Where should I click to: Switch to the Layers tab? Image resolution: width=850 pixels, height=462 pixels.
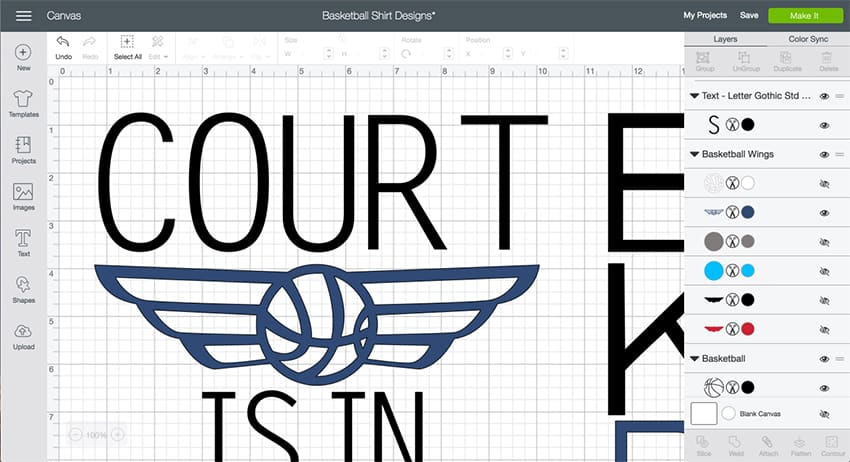[x=725, y=39]
